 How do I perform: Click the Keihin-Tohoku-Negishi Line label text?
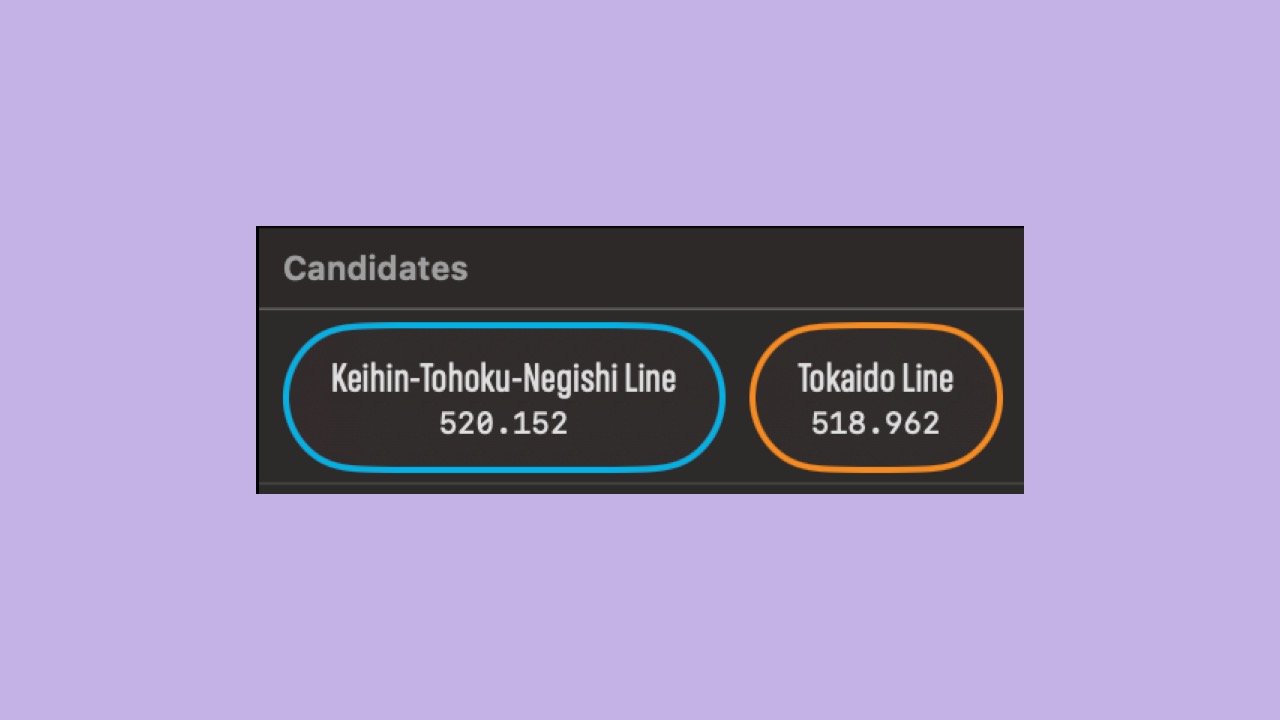[x=504, y=379]
